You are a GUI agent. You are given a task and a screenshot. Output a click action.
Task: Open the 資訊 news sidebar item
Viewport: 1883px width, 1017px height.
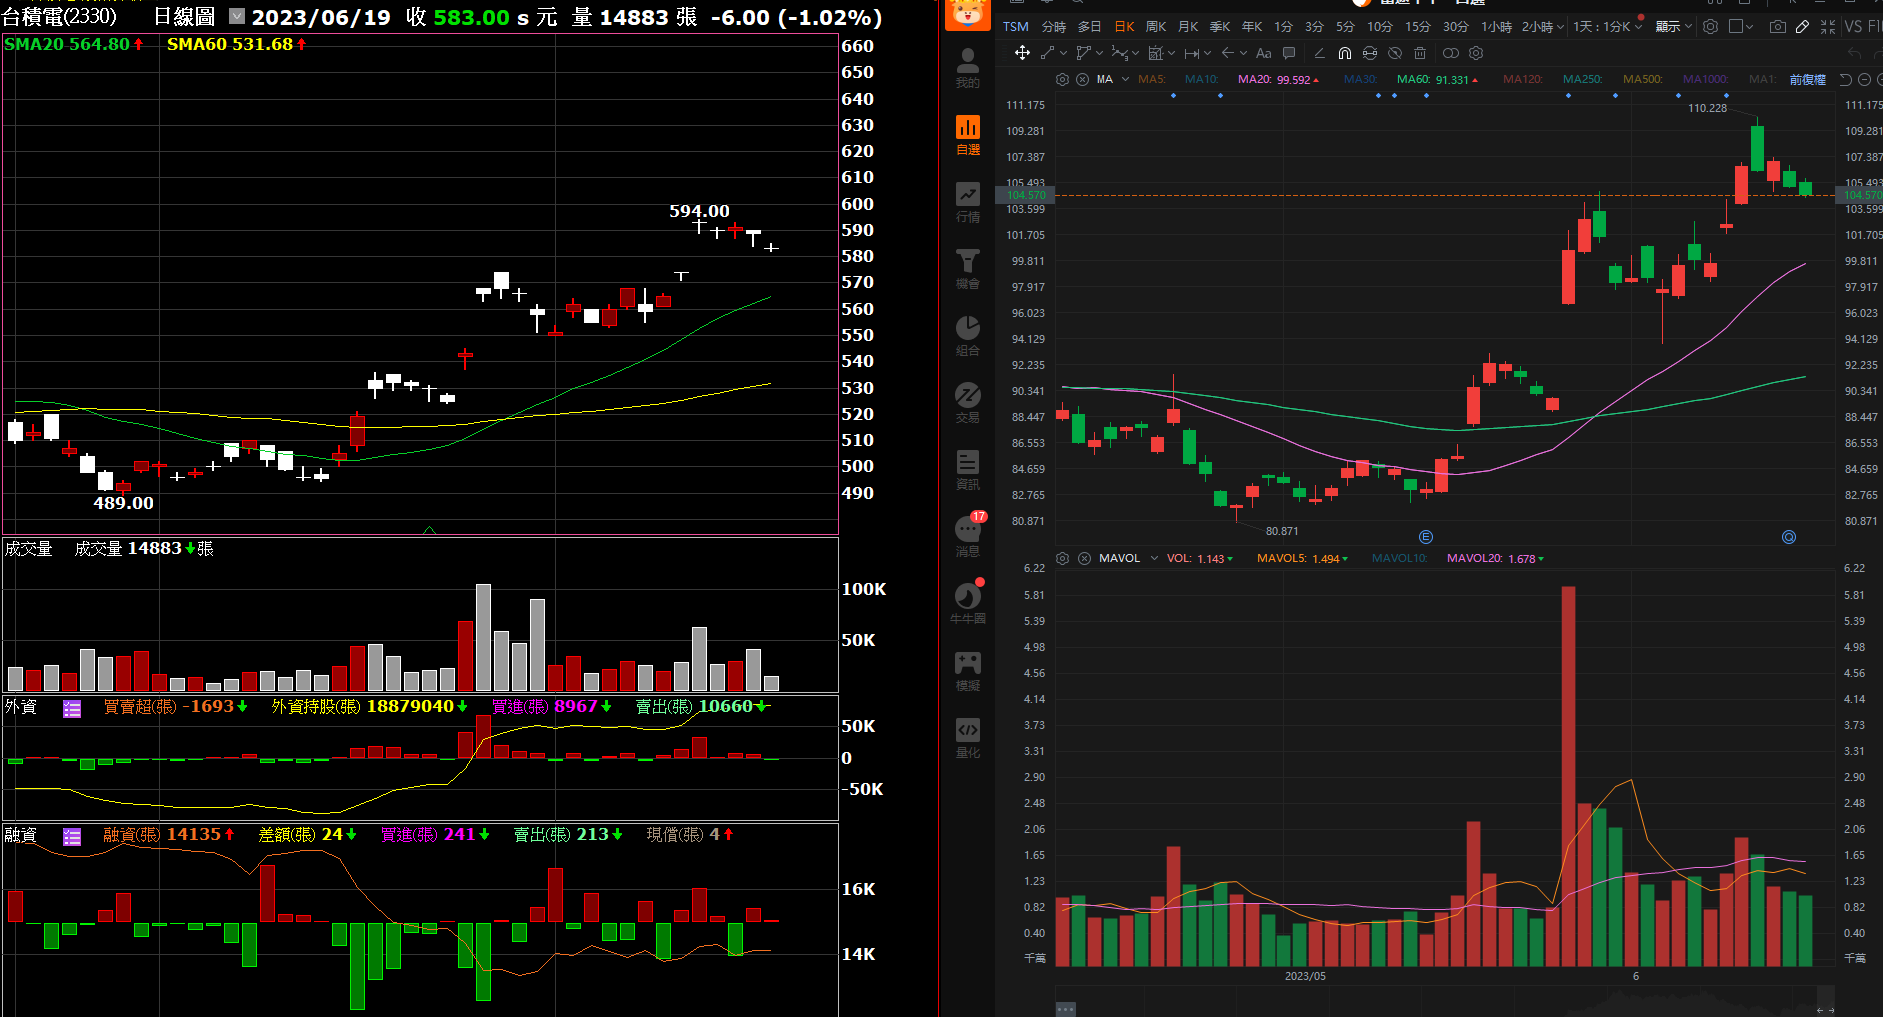[968, 470]
